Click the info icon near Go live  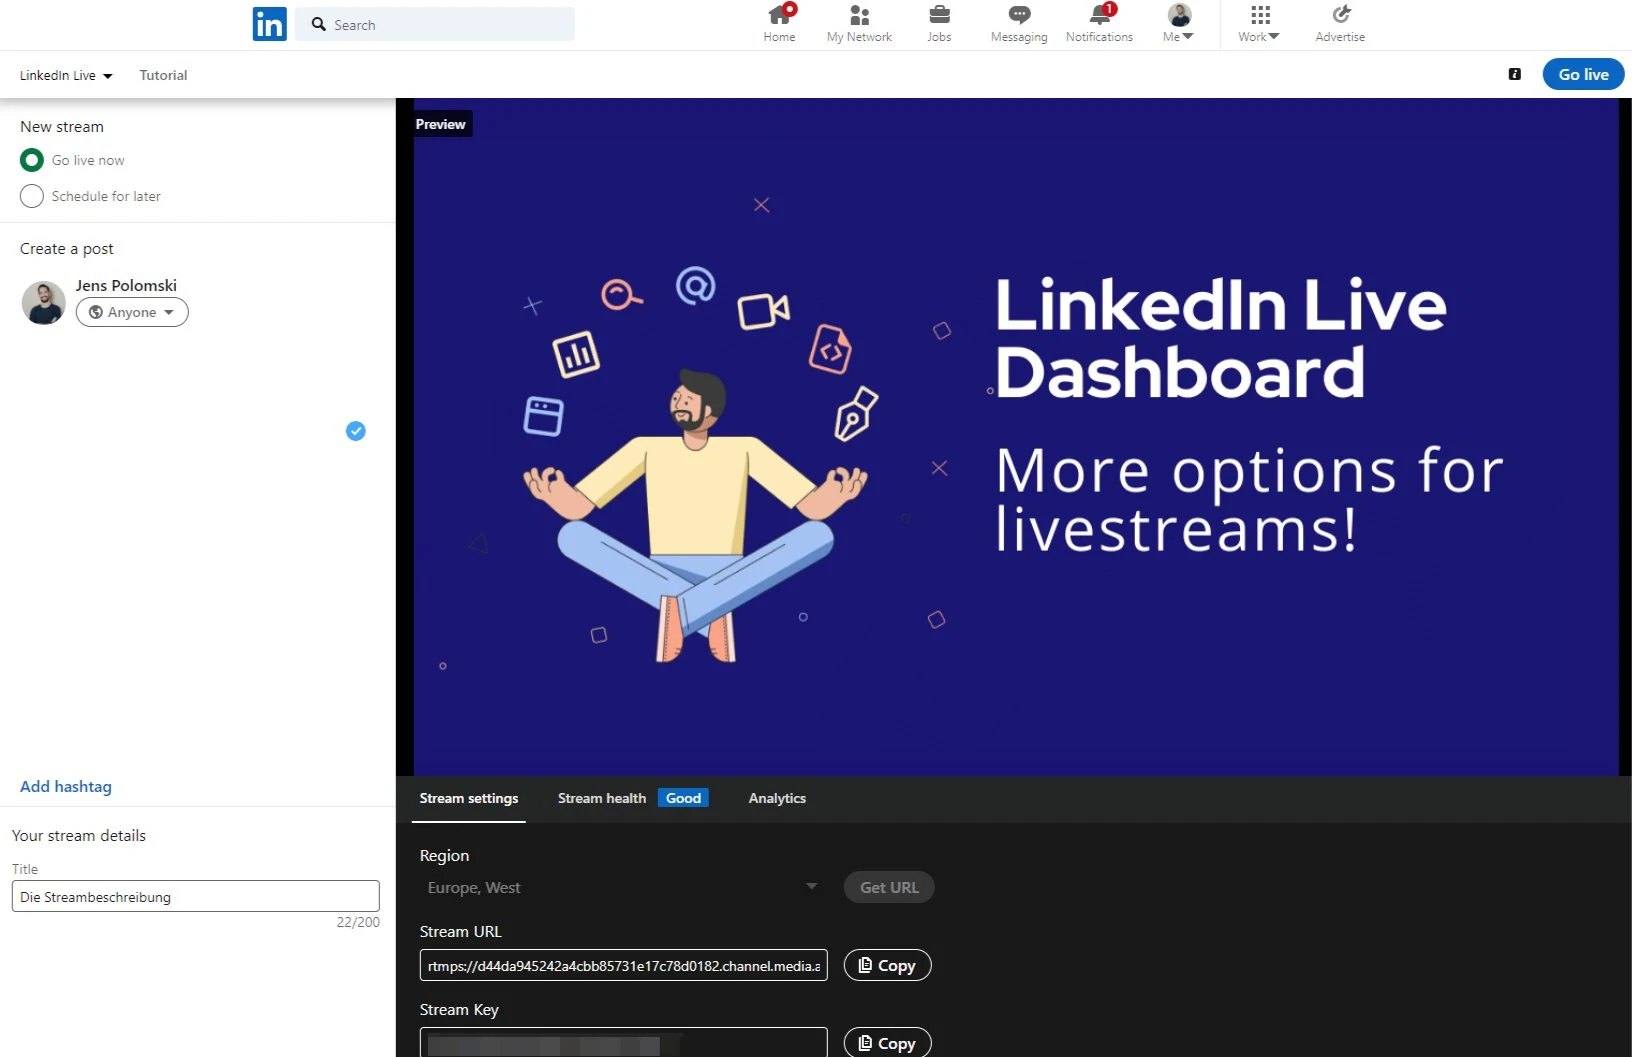click(x=1514, y=74)
